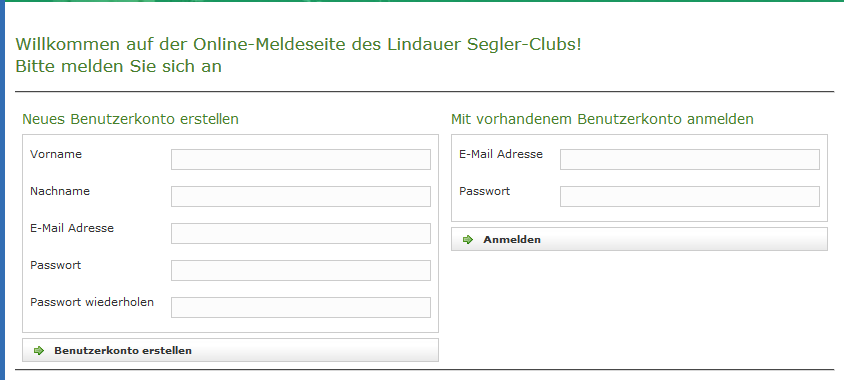This screenshot has width=844, height=380.
Task: Click the Nachname label text
Action: click(x=60, y=191)
